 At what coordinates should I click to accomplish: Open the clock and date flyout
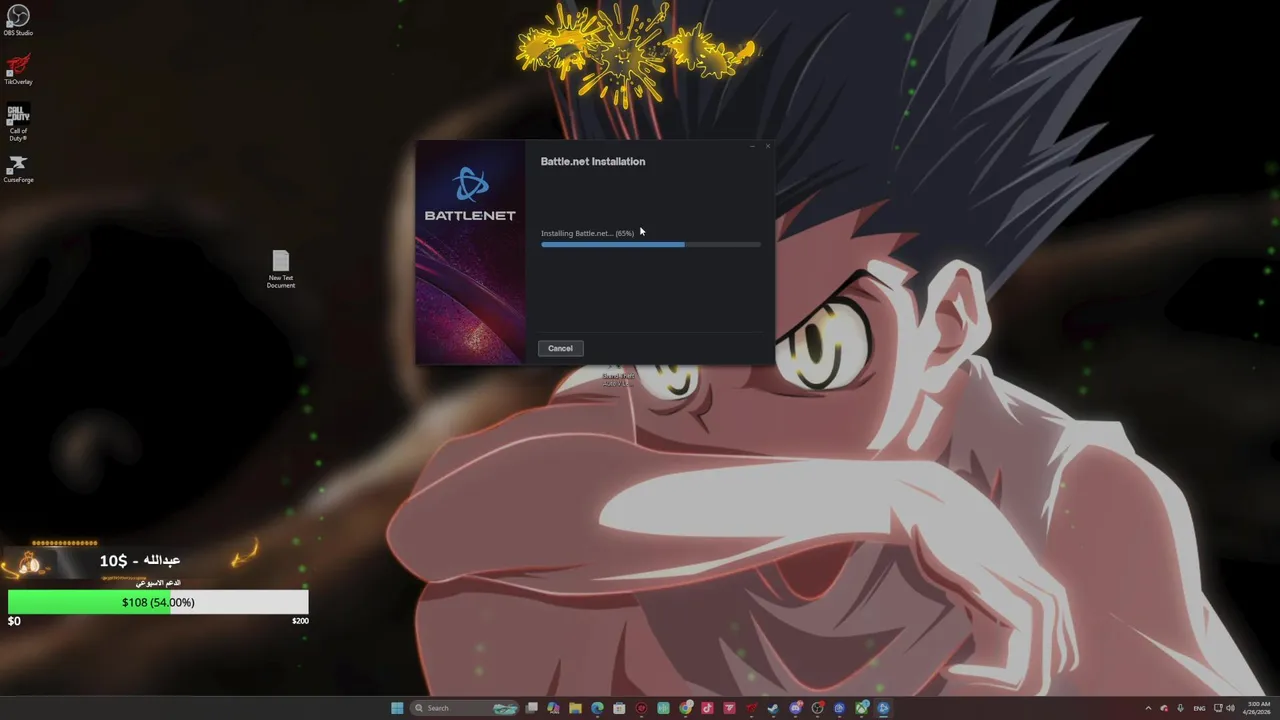click(x=1257, y=708)
